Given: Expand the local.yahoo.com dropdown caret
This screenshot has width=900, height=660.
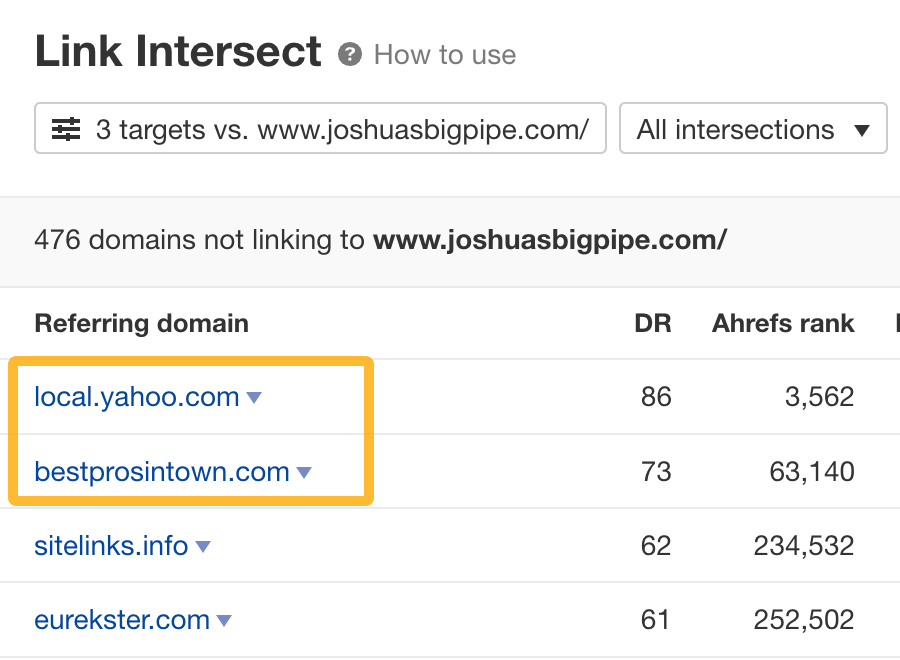Looking at the screenshot, I should tap(254, 397).
